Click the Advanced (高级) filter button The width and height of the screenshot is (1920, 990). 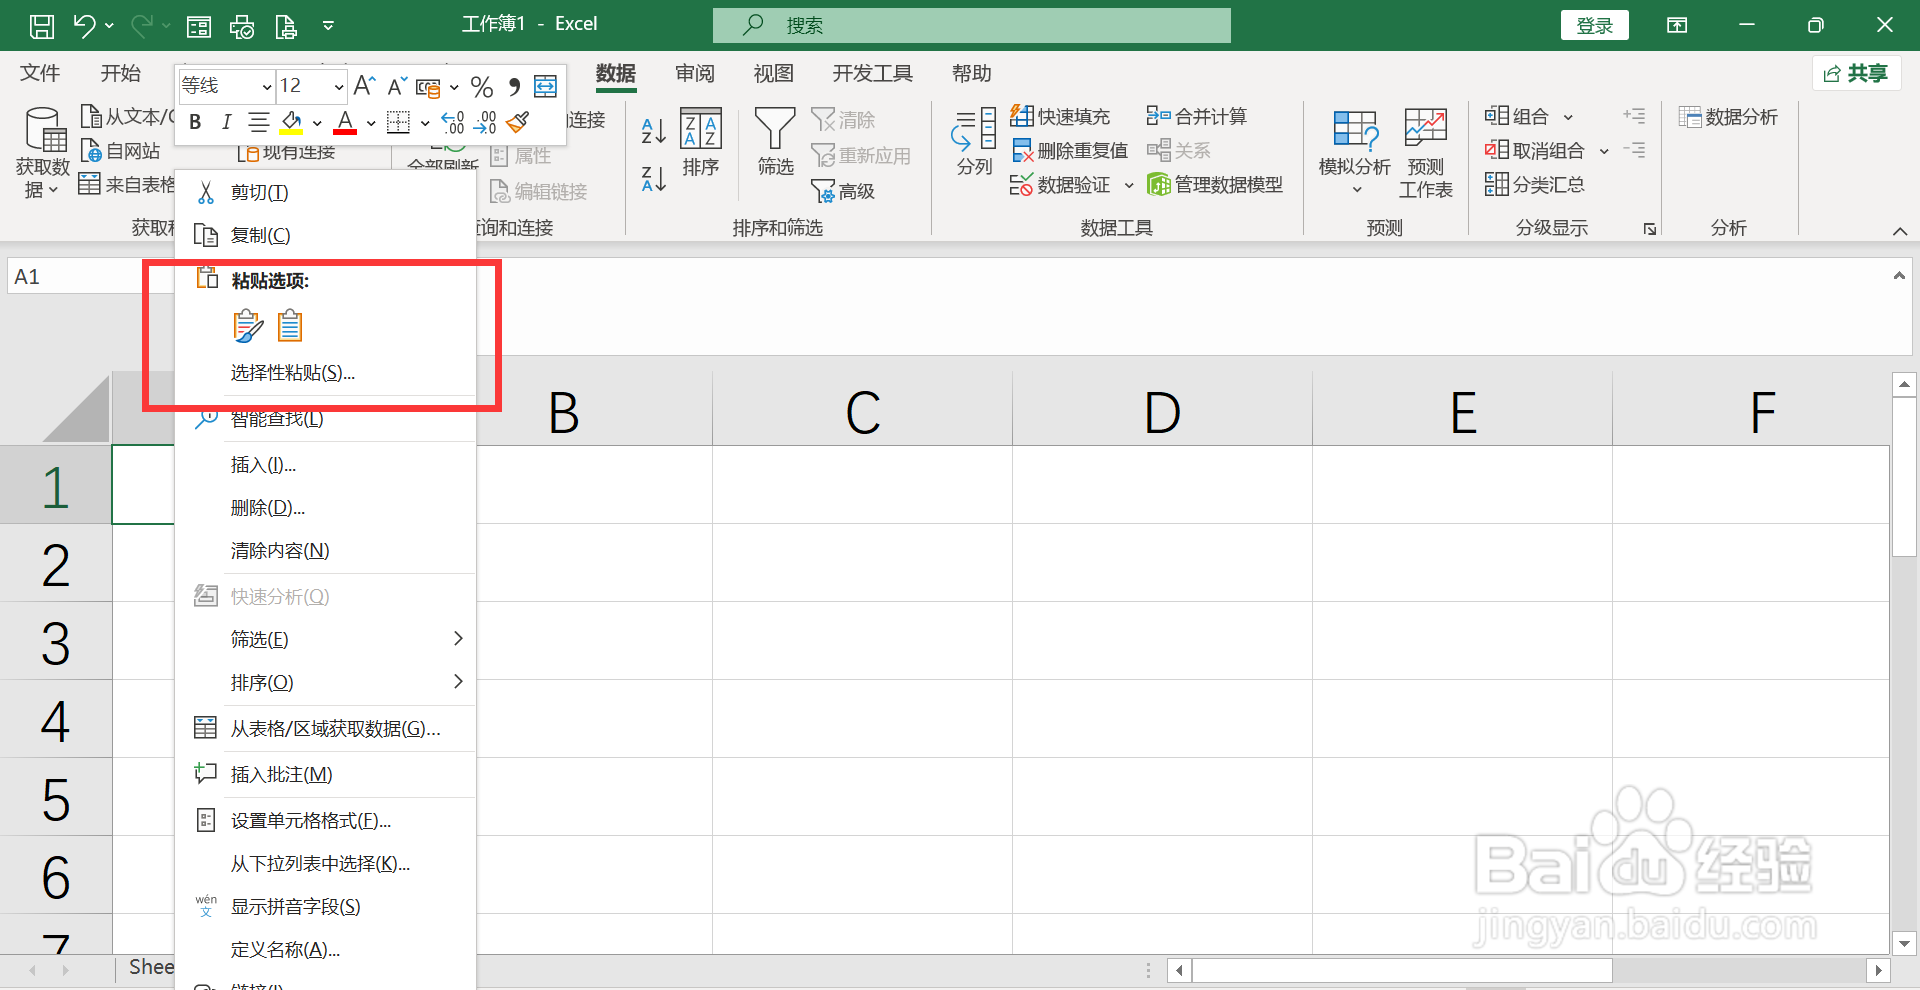click(x=843, y=190)
